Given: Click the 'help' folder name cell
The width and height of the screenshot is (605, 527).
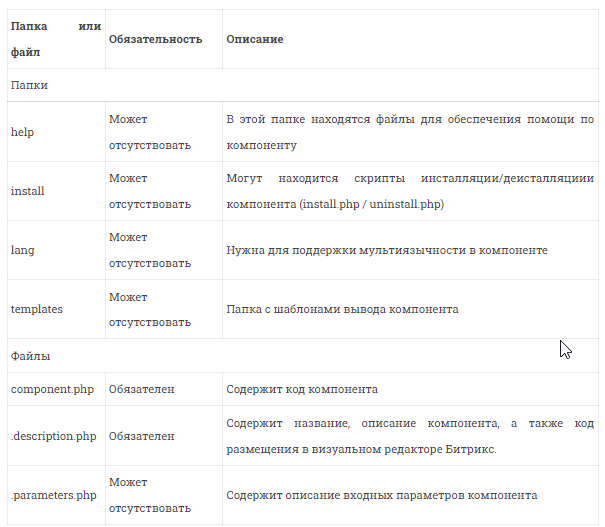Looking at the screenshot, I should tap(56, 132).
